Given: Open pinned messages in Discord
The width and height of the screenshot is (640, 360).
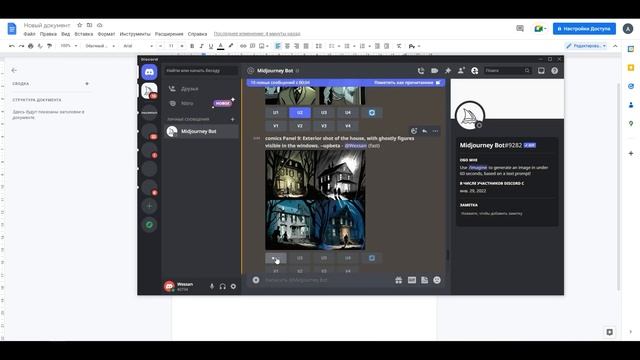Looking at the screenshot, I should (448, 71).
